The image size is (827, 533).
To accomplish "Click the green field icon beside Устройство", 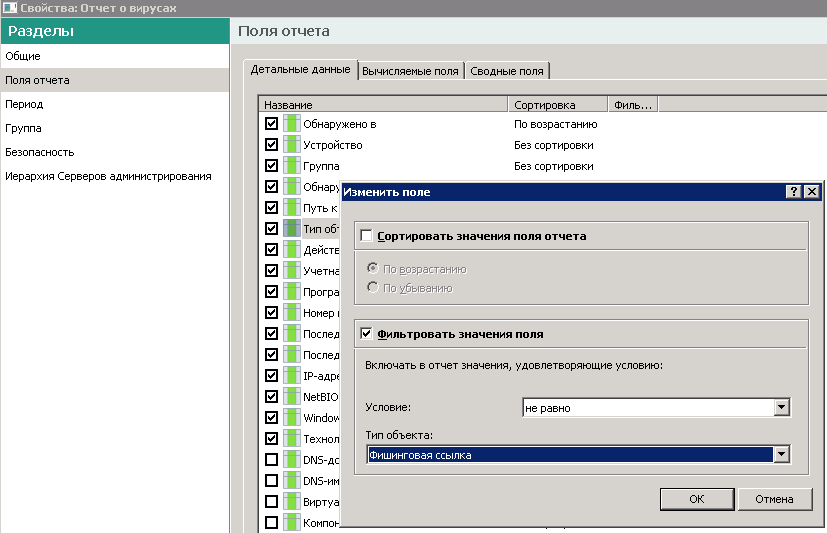I will pos(291,145).
